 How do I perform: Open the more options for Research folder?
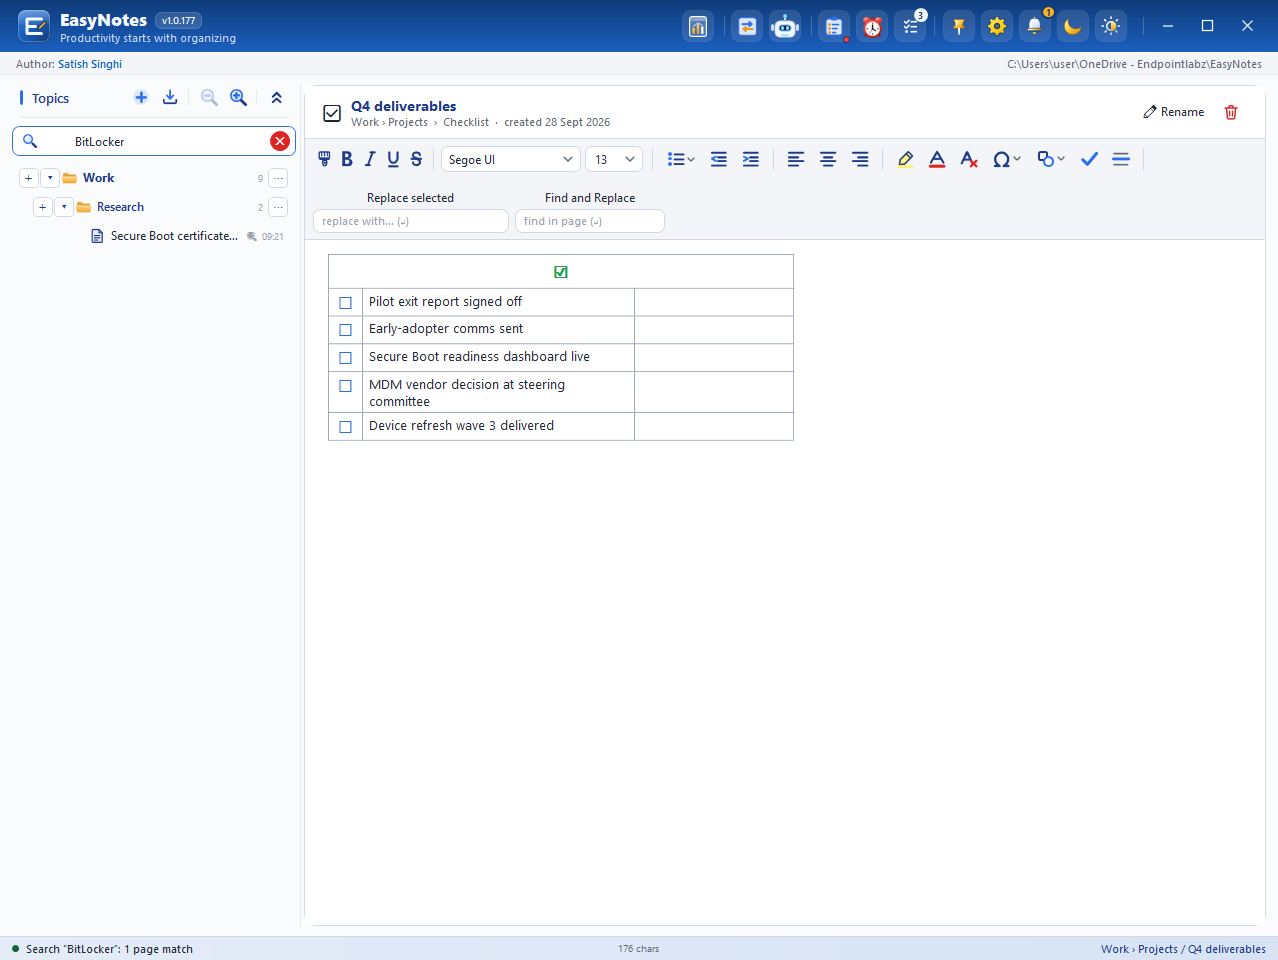(x=278, y=207)
